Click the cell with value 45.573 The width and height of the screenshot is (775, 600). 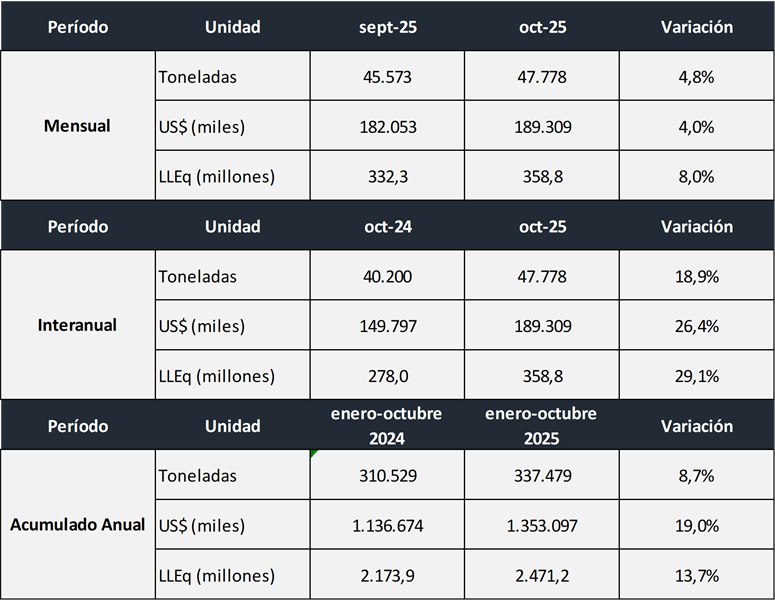tap(387, 77)
